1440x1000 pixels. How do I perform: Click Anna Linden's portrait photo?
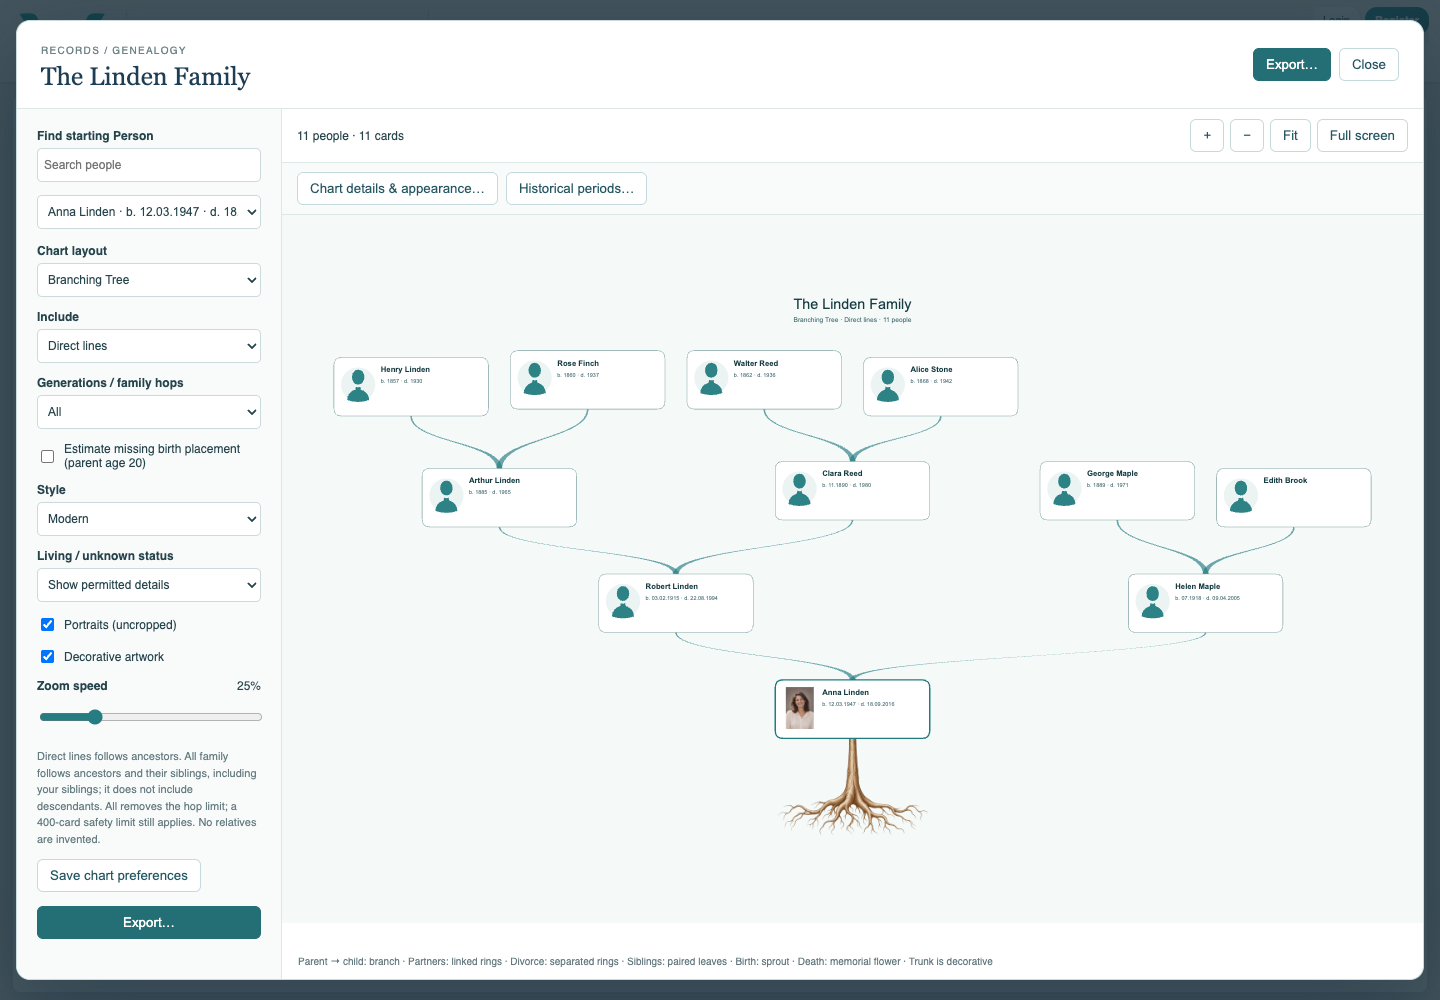coord(799,708)
